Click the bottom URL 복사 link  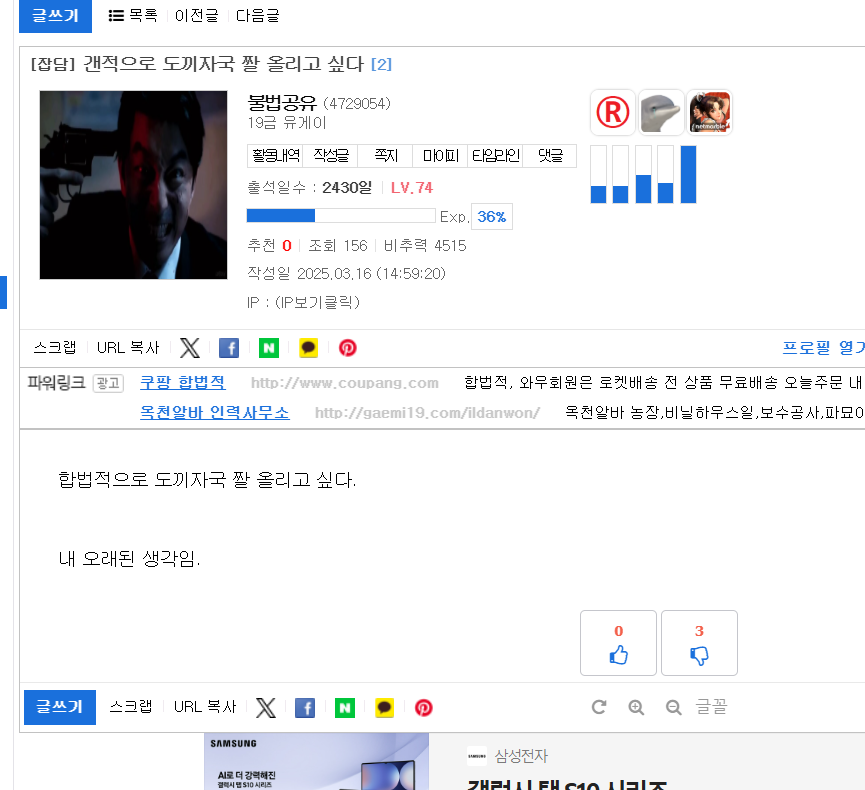(x=205, y=707)
